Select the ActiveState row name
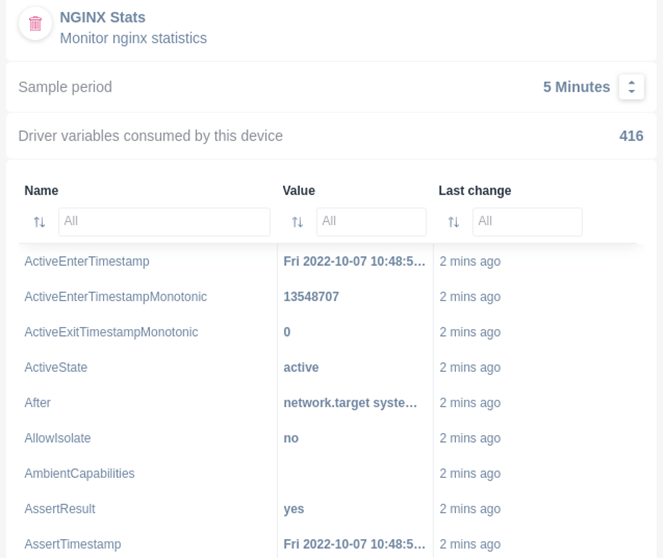Image resolution: width=663 pixels, height=558 pixels. (56, 367)
